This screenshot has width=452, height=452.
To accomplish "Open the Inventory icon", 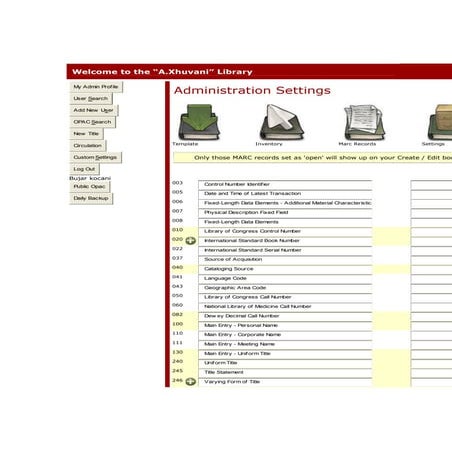I will pos(282,122).
